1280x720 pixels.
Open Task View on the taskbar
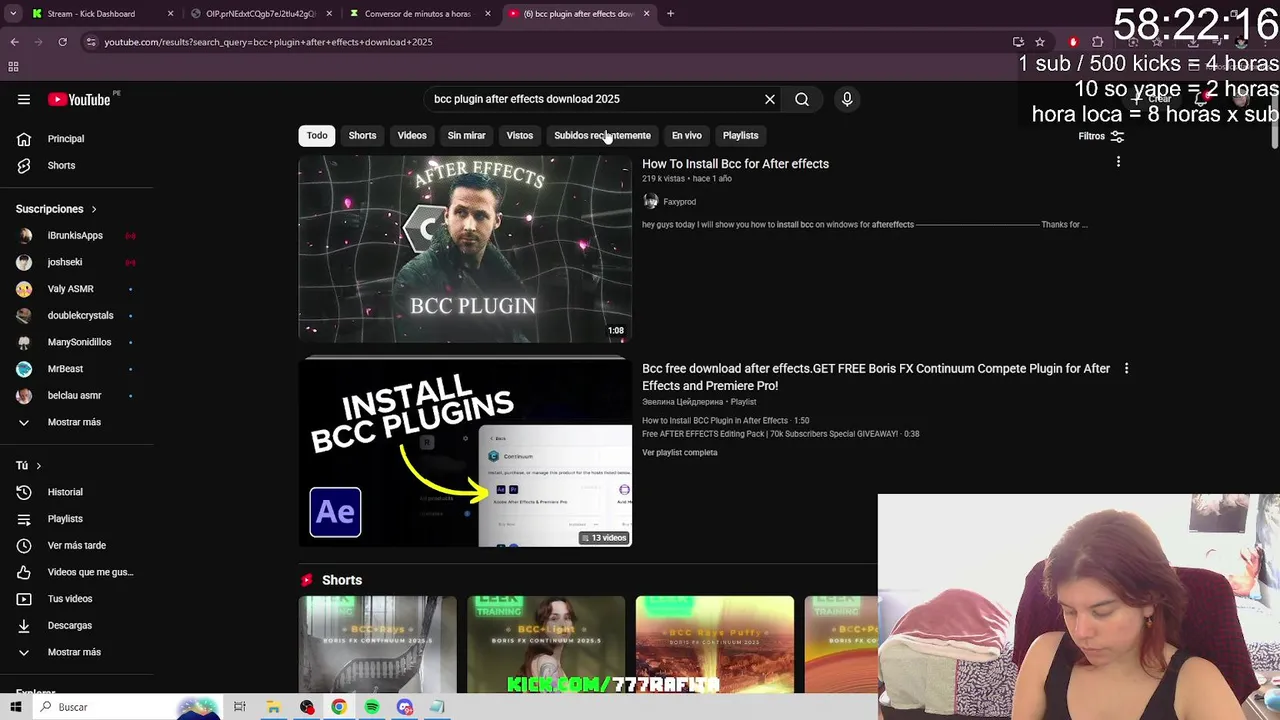tap(239, 707)
